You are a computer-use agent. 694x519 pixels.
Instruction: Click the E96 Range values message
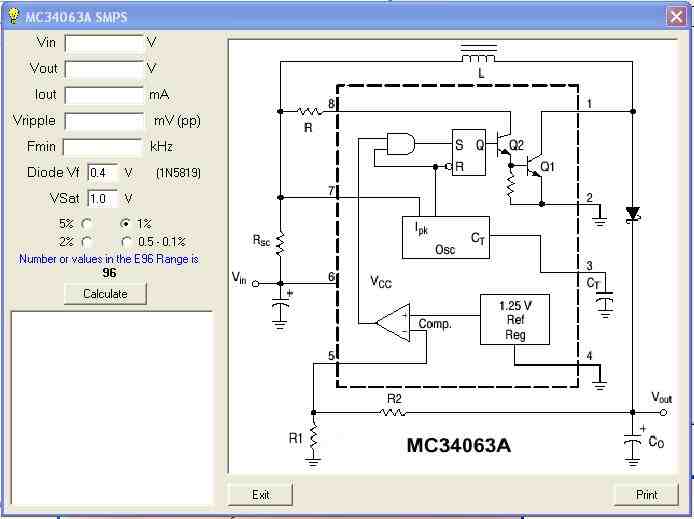(x=108, y=259)
